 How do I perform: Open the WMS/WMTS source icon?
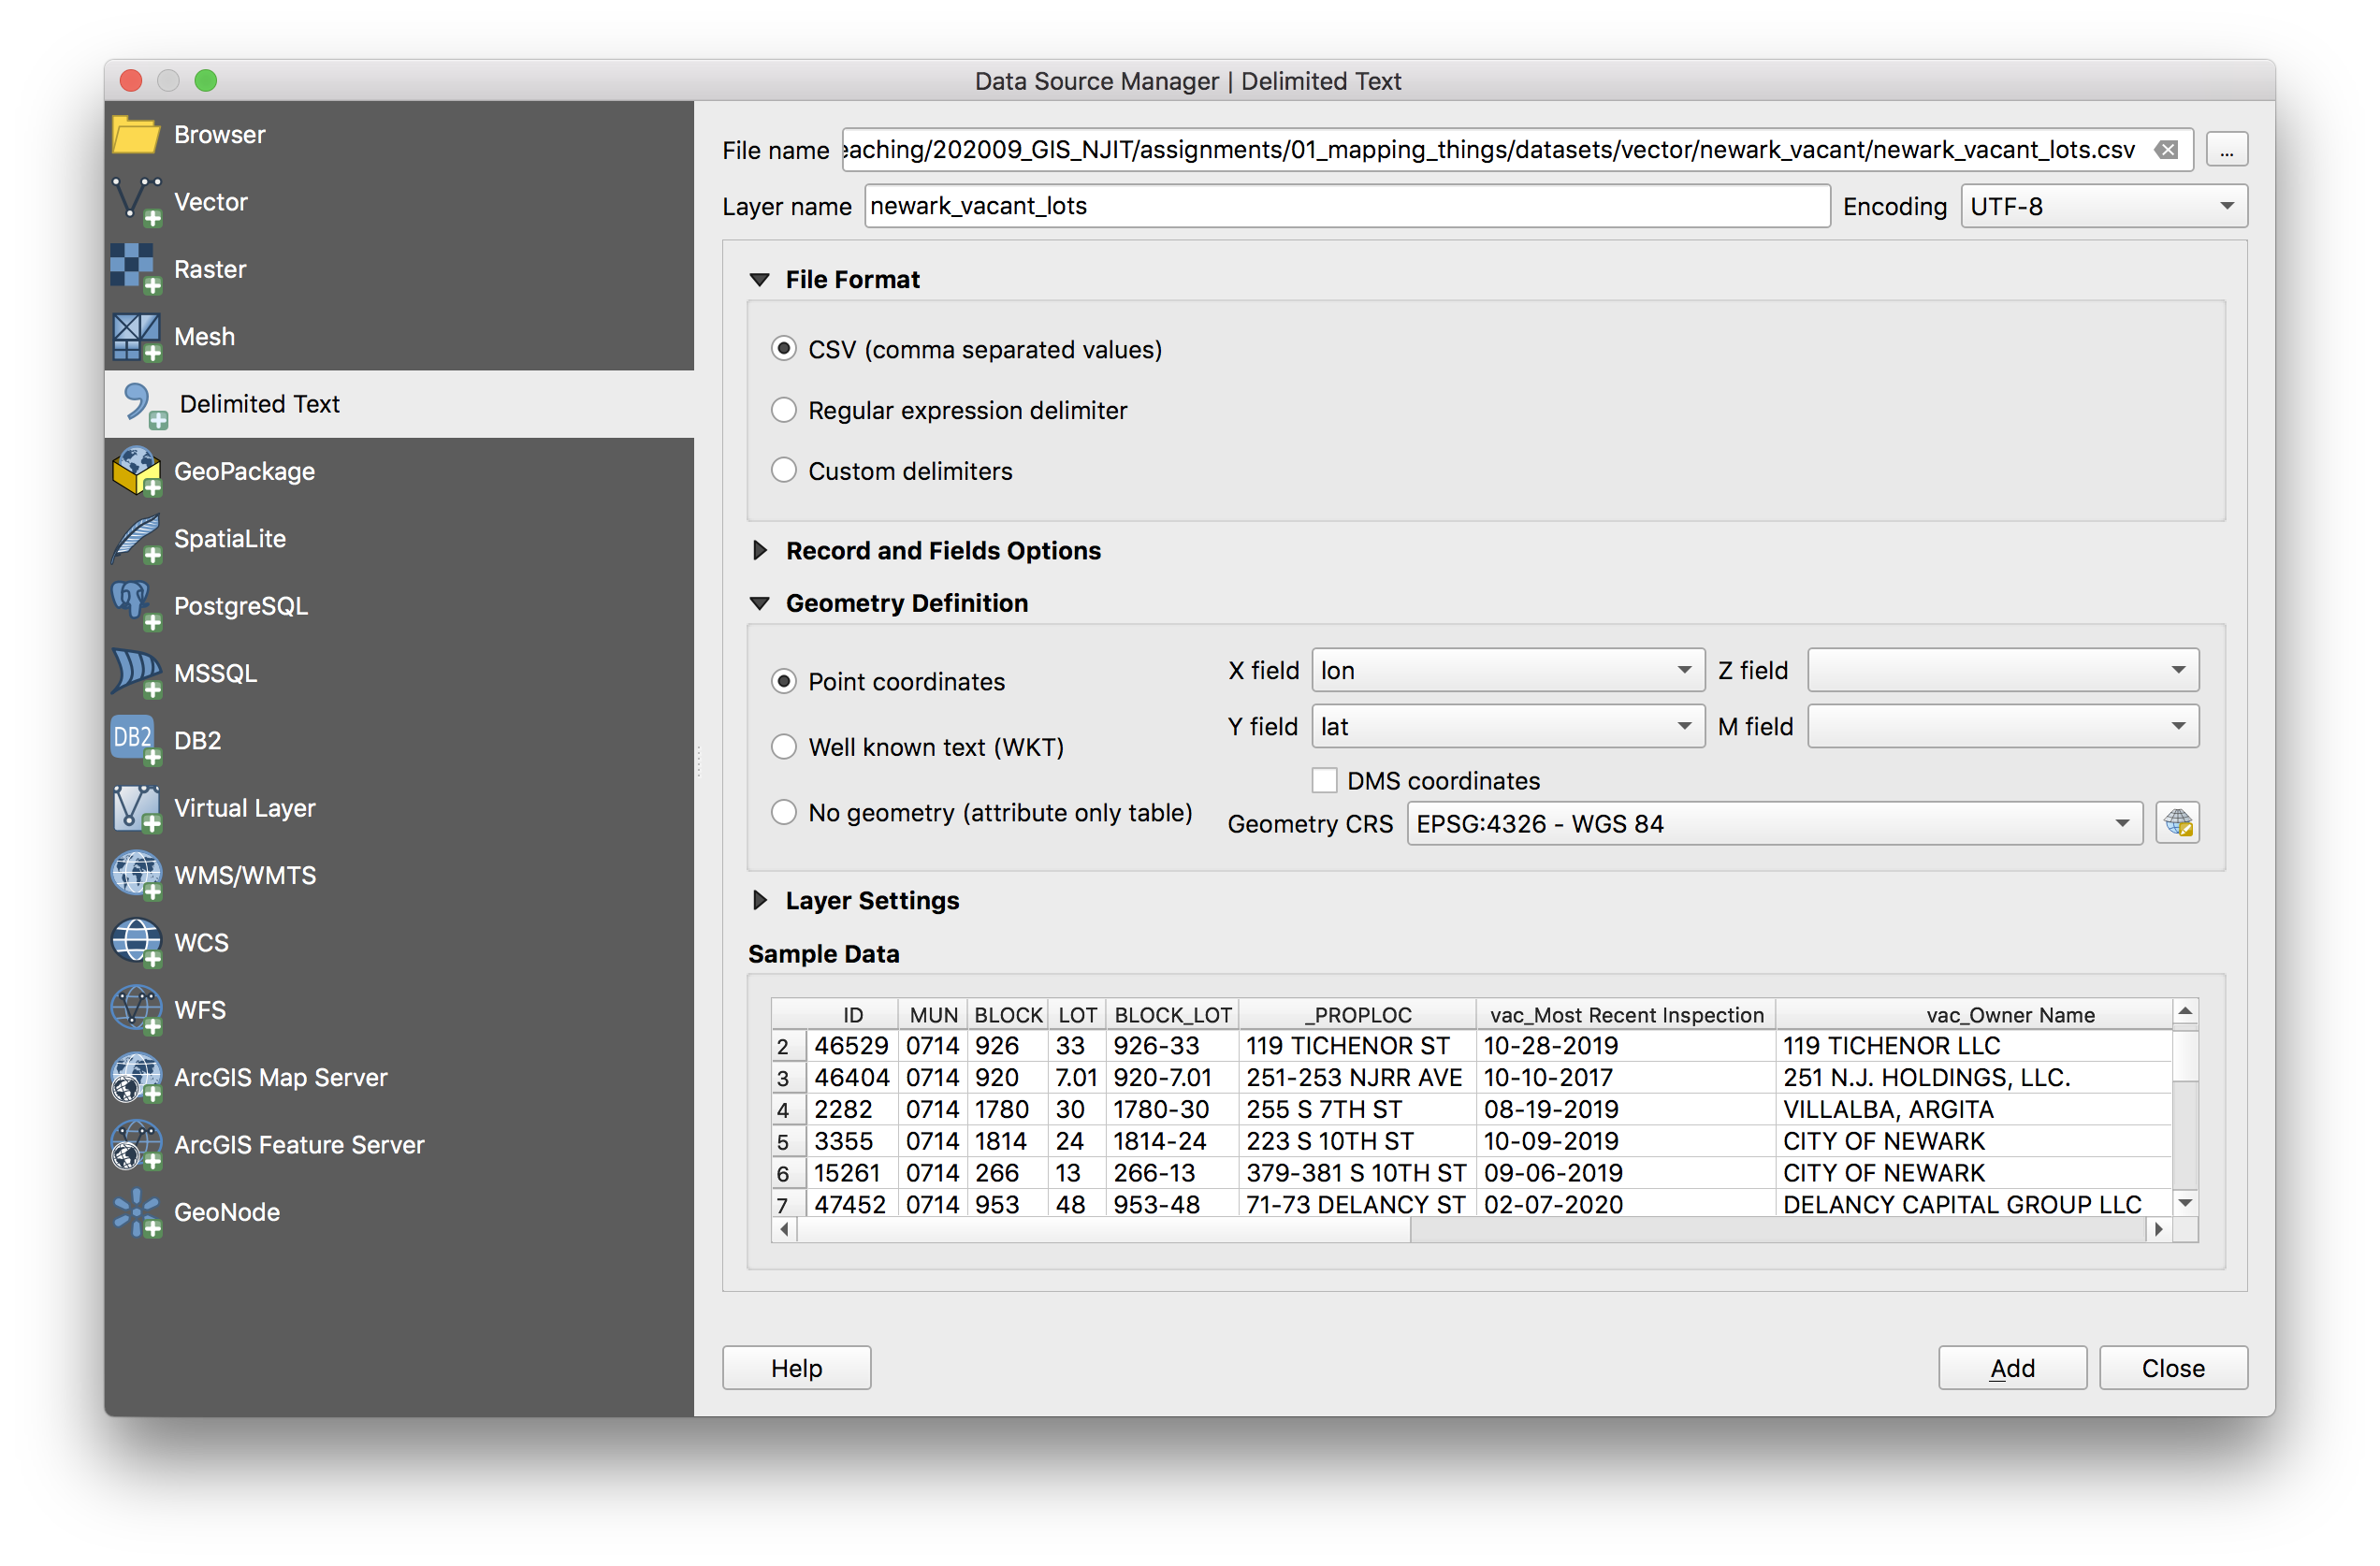click(x=137, y=874)
